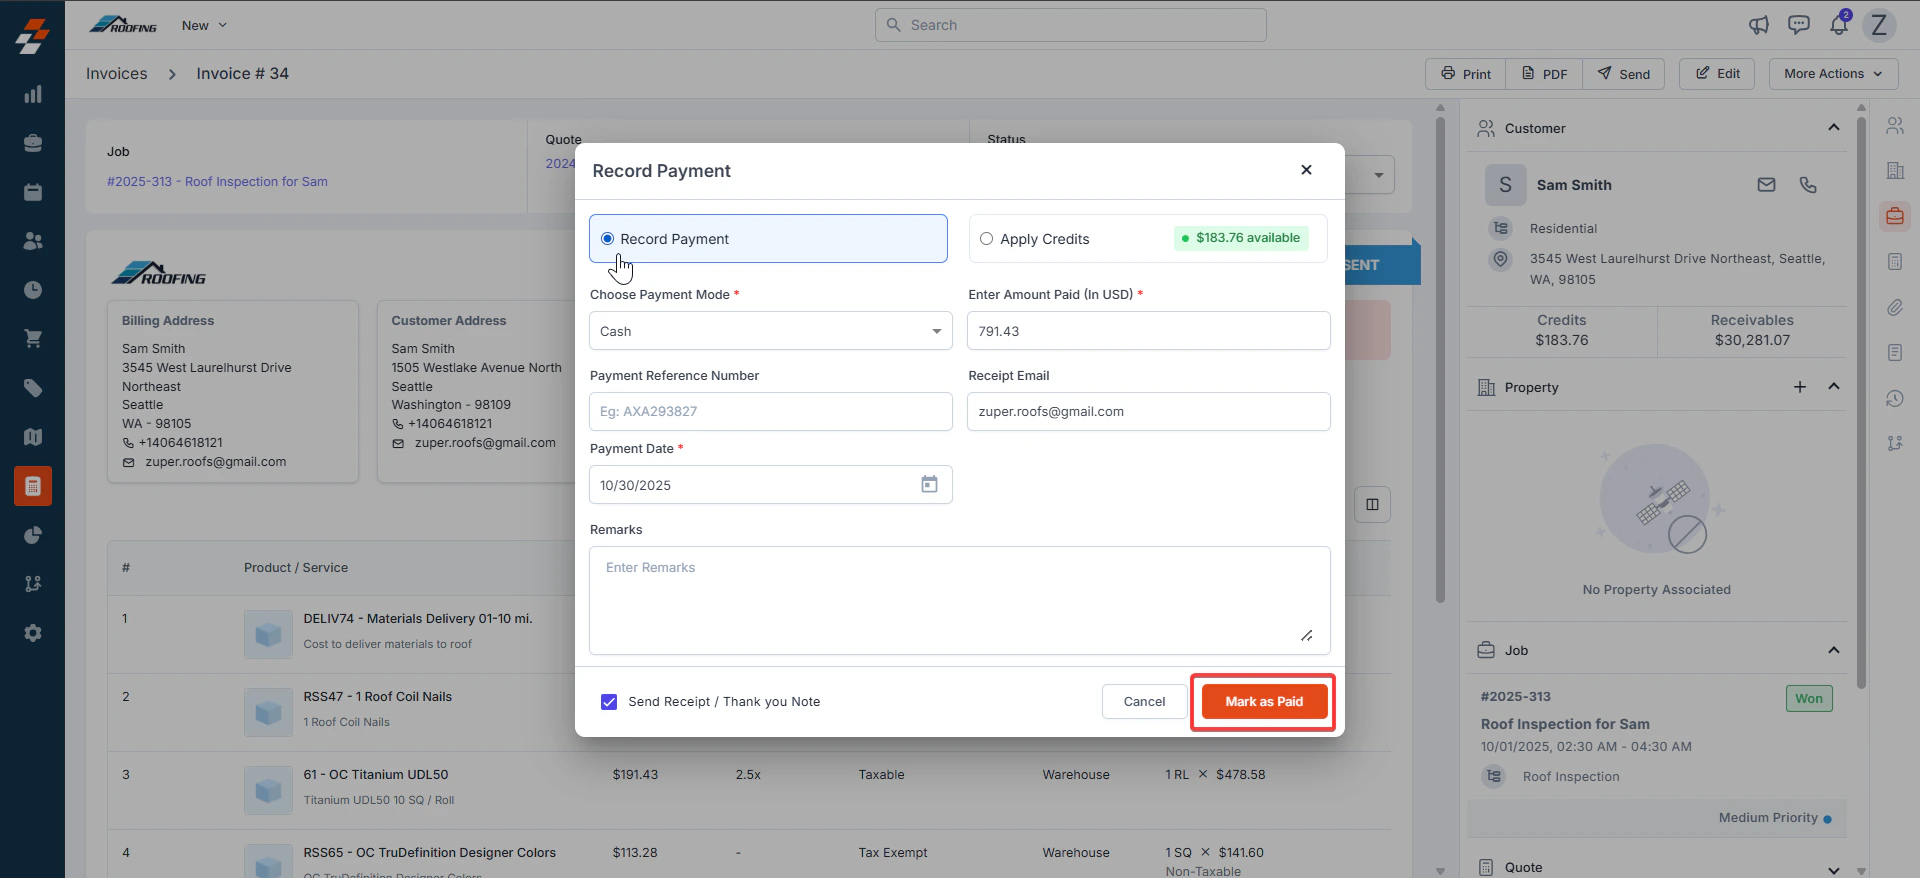Open the shopping cart sidebar icon
Image resolution: width=1920 pixels, height=878 pixels.
[33, 339]
